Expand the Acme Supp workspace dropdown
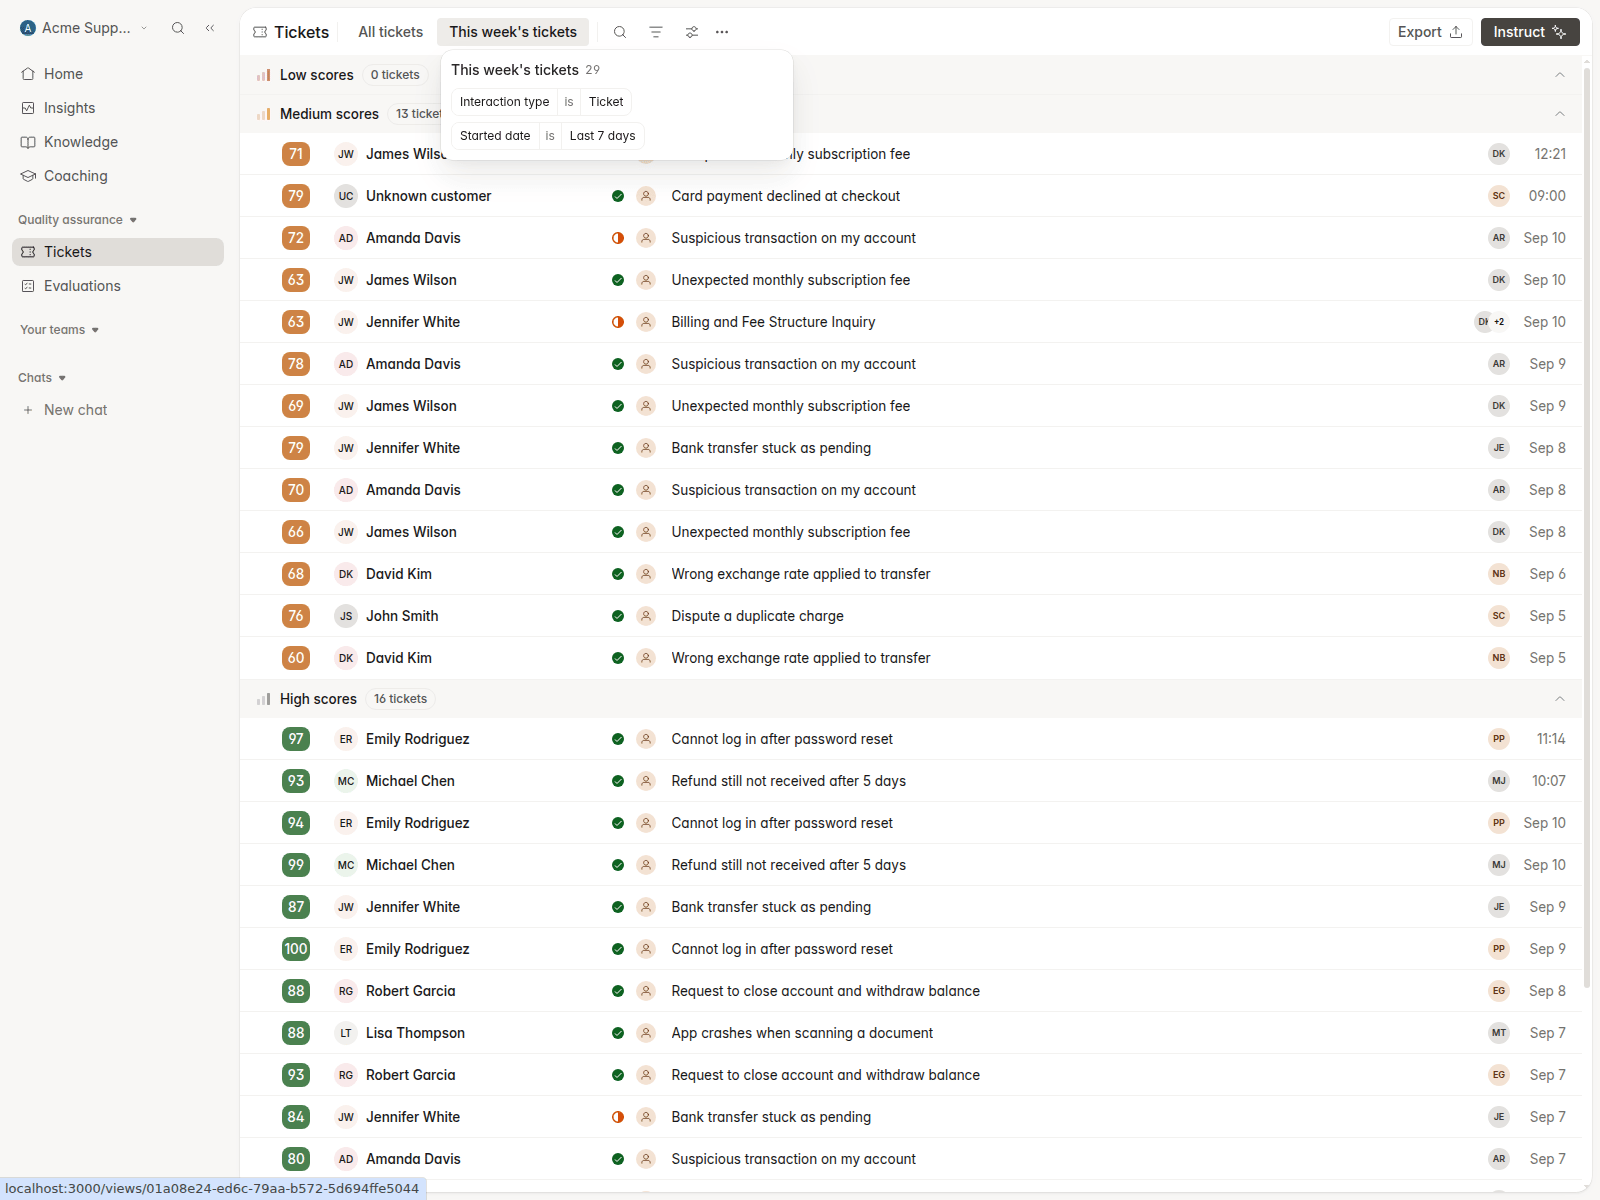 click(x=84, y=28)
